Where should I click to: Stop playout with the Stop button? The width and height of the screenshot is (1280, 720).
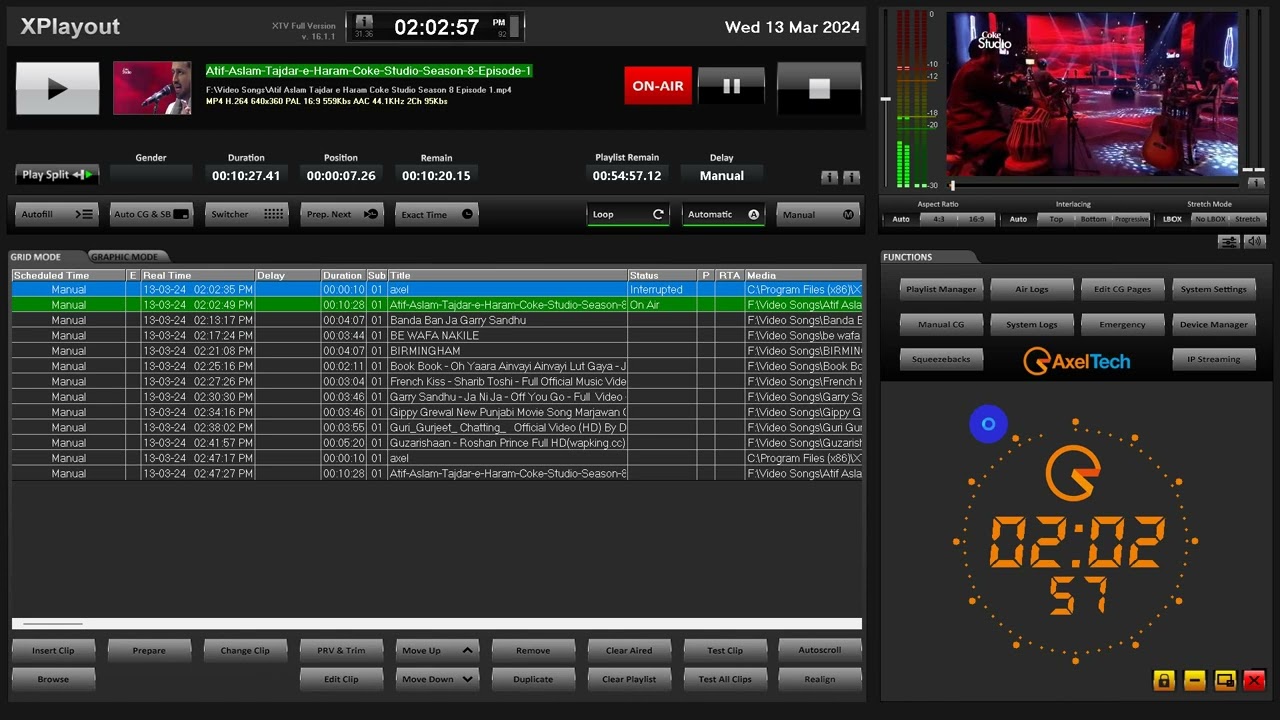click(819, 88)
